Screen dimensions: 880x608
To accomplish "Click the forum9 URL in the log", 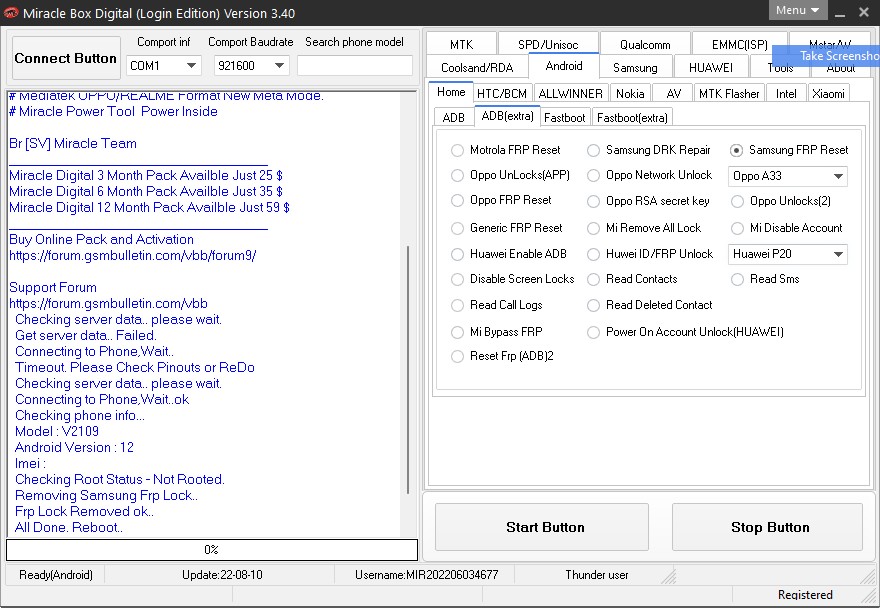I will coord(132,255).
